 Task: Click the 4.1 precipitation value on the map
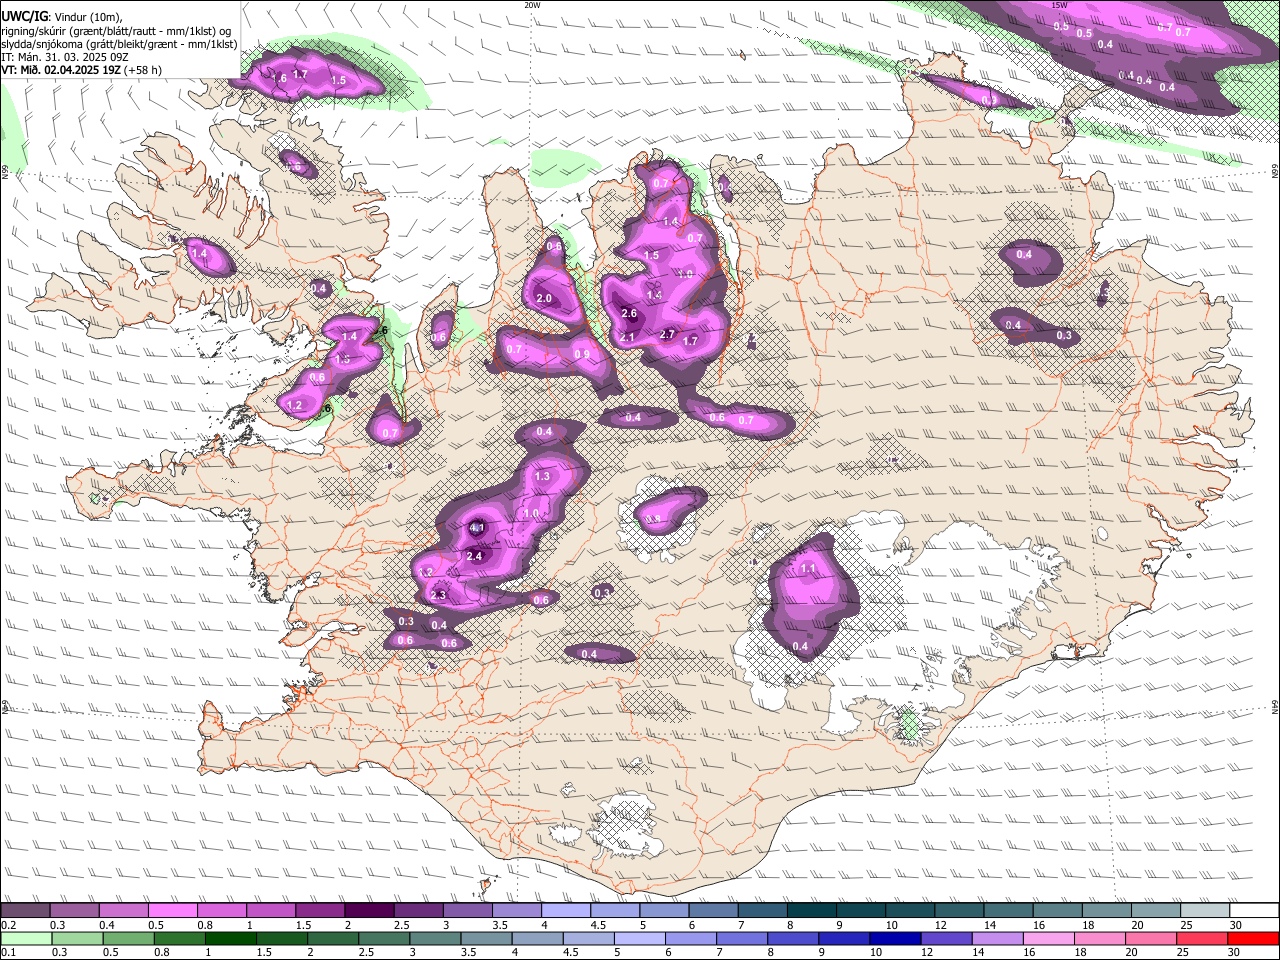477,528
